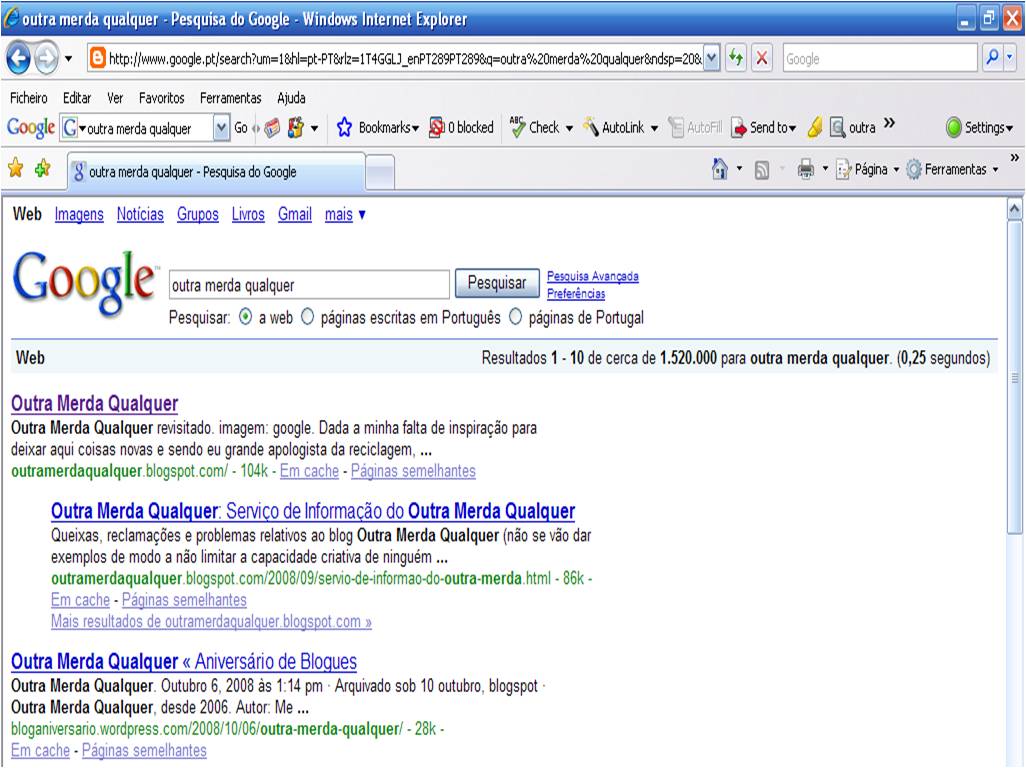The height and width of the screenshot is (768, 1026).
Task: Open Pesquisa Avançada link
Action: click(x=593, y=276)
